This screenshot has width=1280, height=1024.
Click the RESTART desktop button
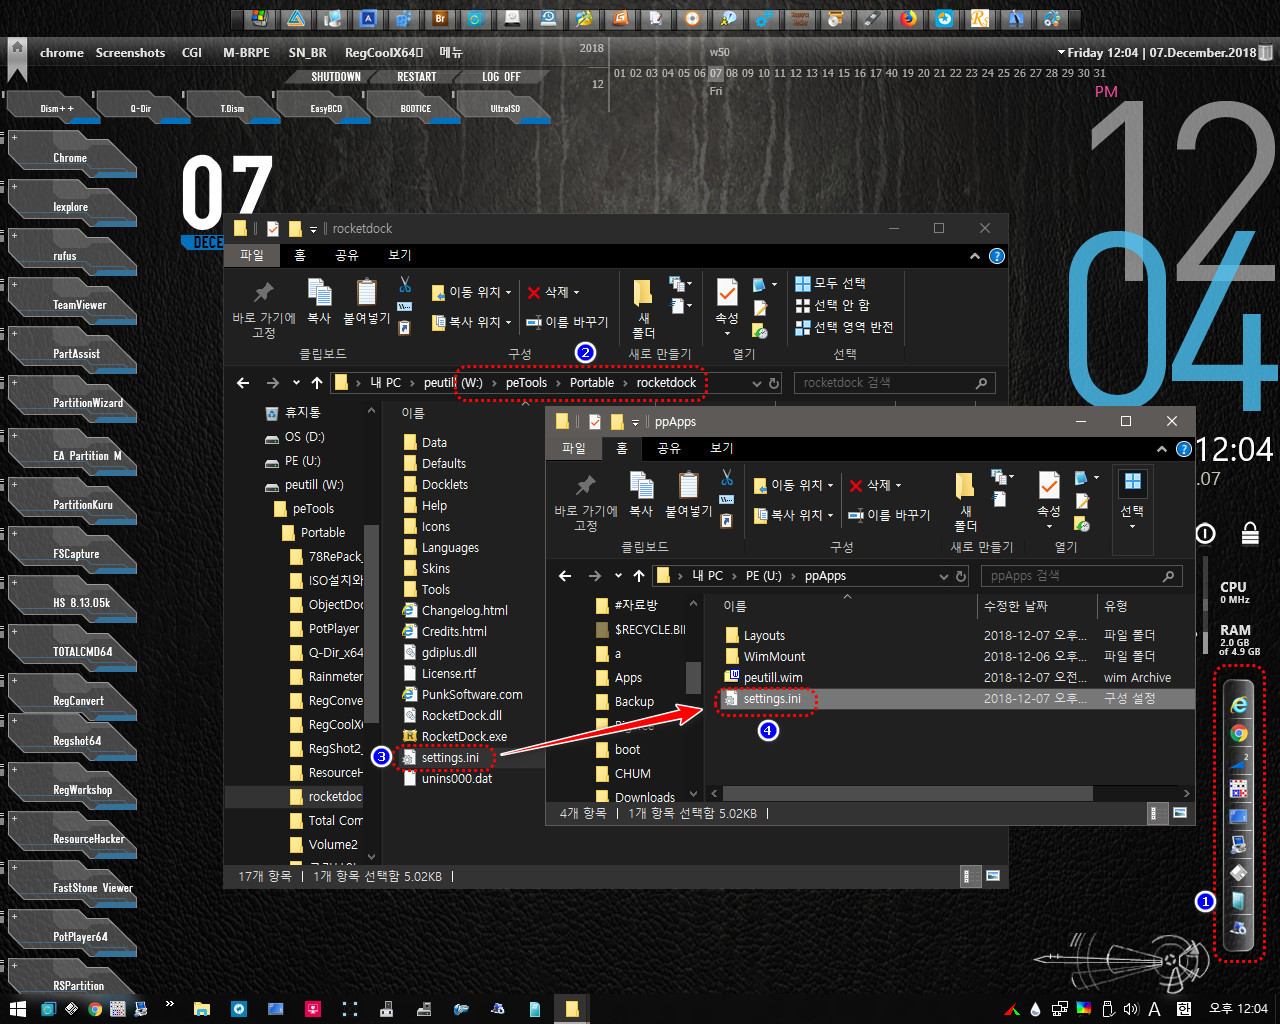[417, 77]
